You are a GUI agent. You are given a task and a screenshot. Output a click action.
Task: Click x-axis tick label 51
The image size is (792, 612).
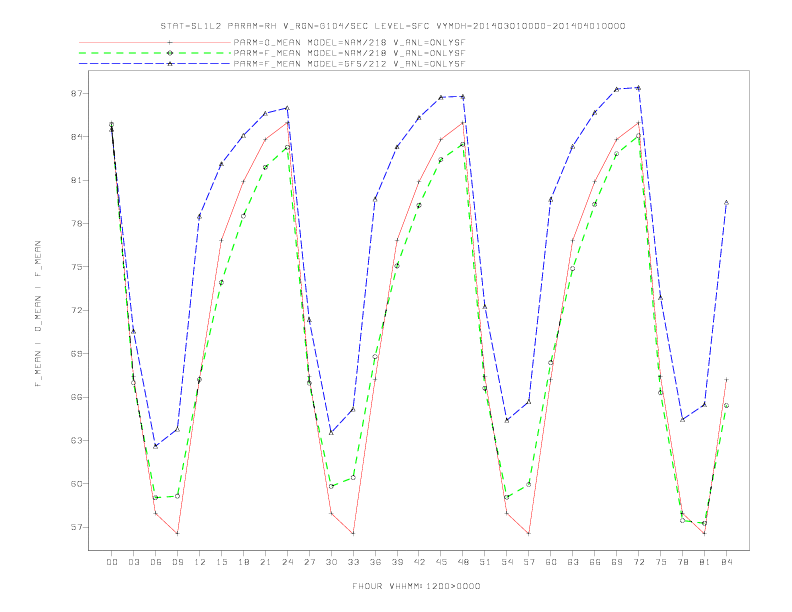(x=485, y=562)
